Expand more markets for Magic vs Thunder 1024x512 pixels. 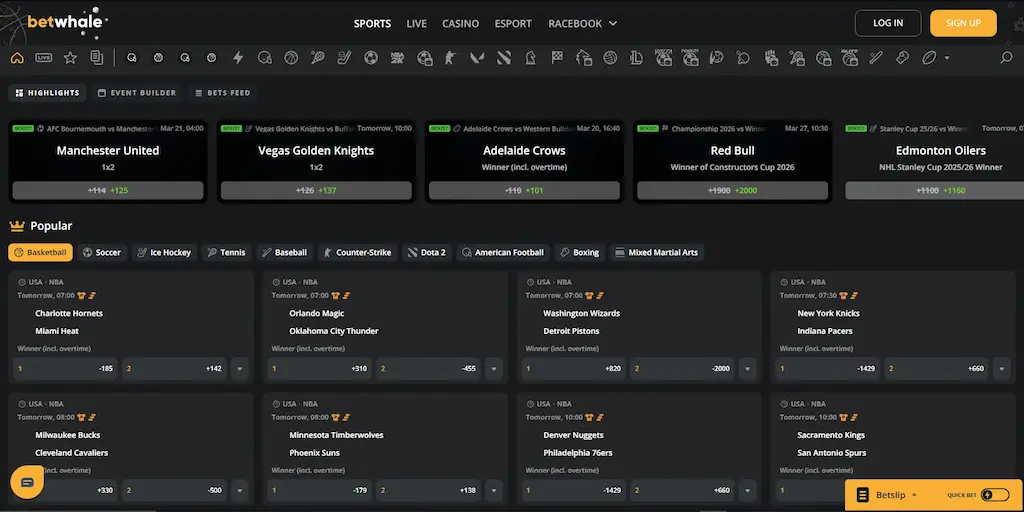point(494,368)
